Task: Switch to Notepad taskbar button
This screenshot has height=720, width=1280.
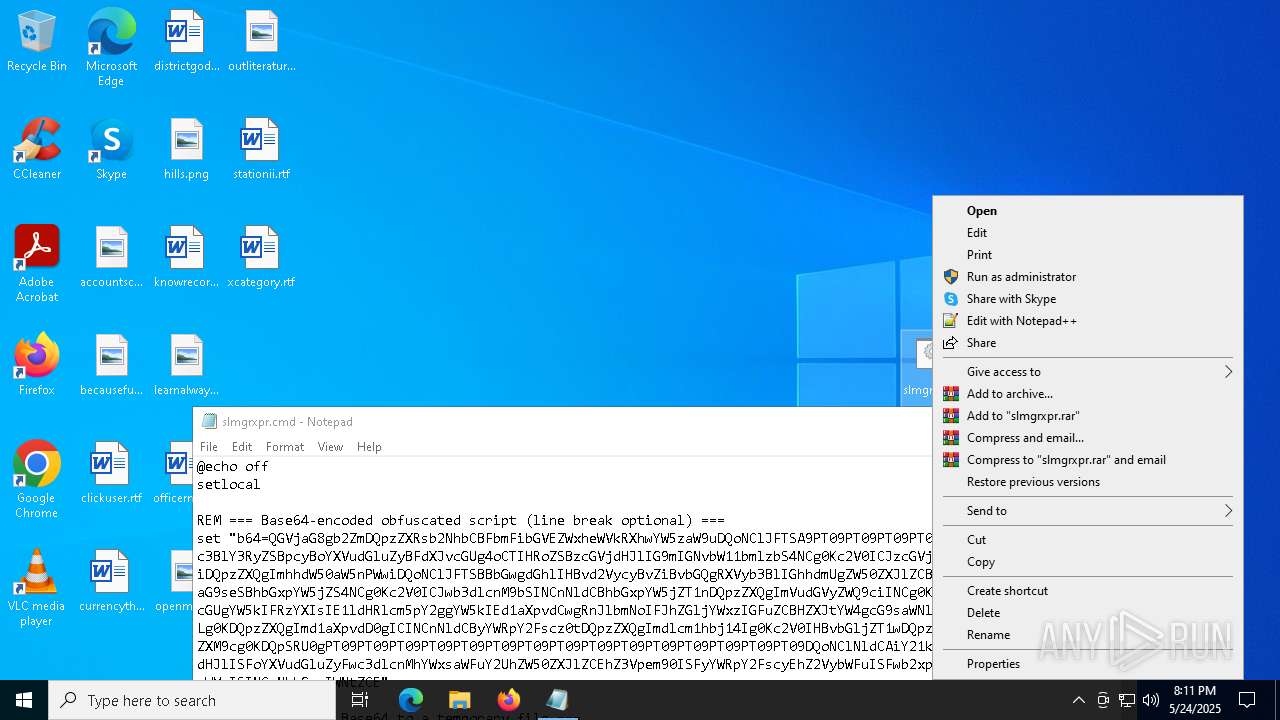Action: tap(557, 700)
